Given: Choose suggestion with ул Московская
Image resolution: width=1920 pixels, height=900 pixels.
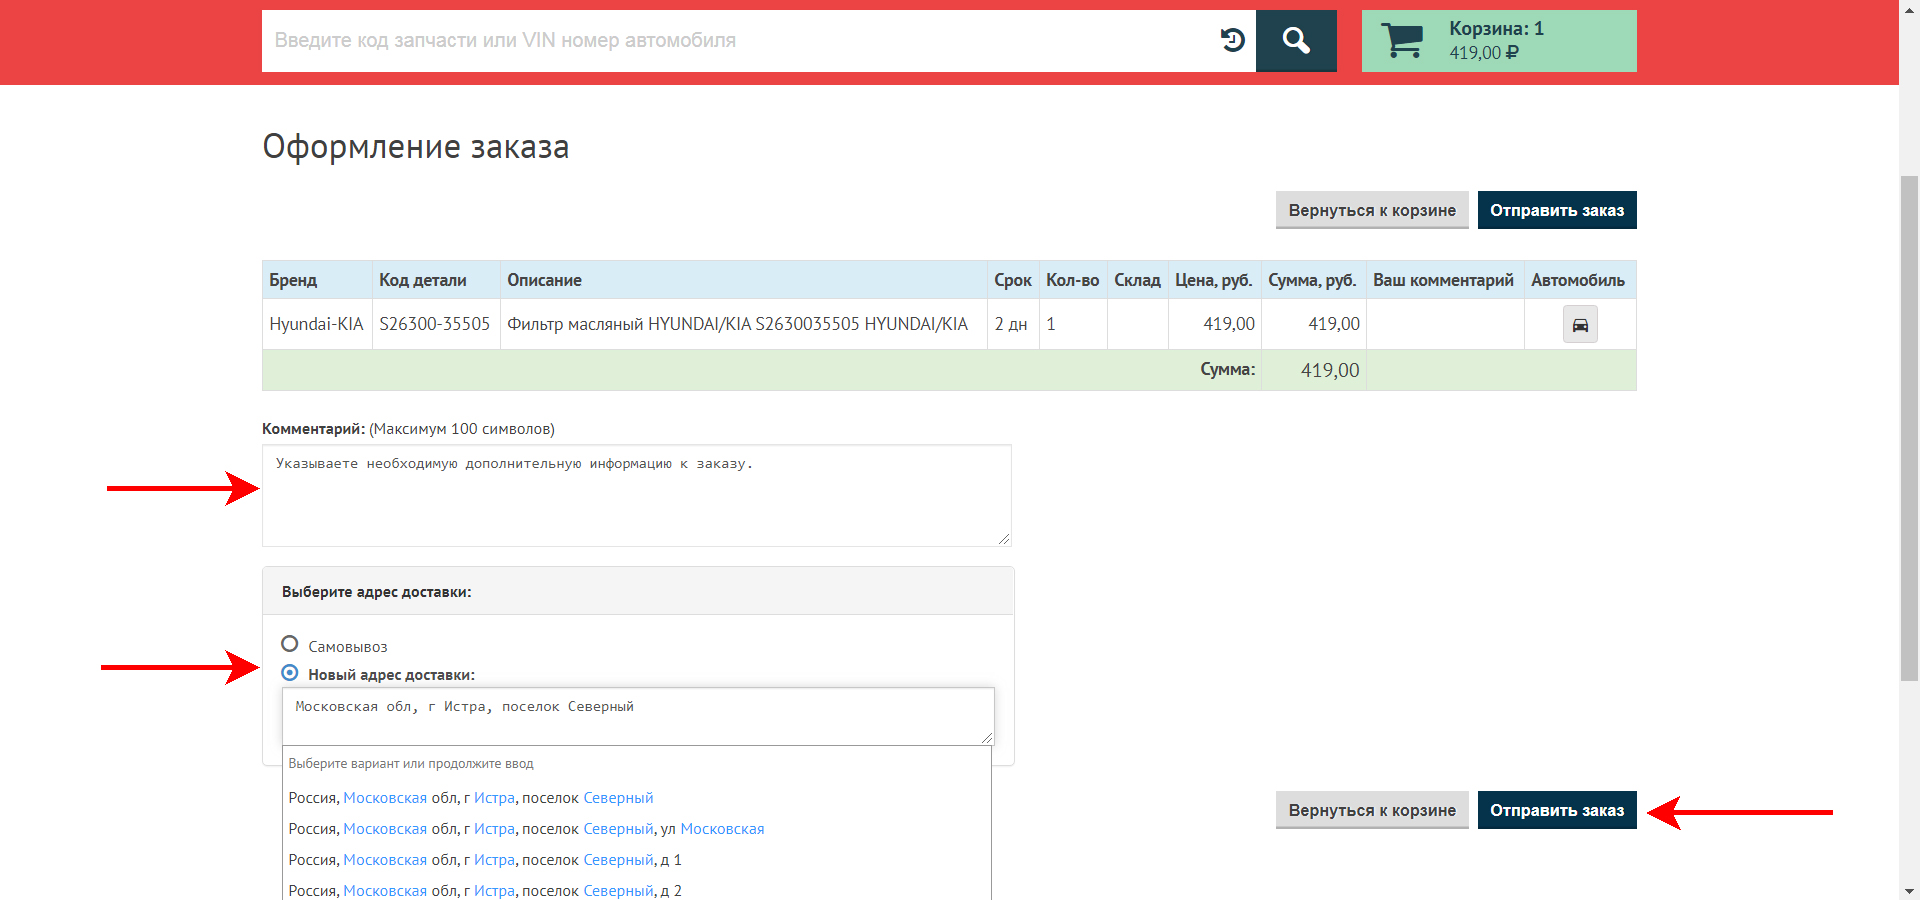Looking at the screenshot, I should (637, 829).
